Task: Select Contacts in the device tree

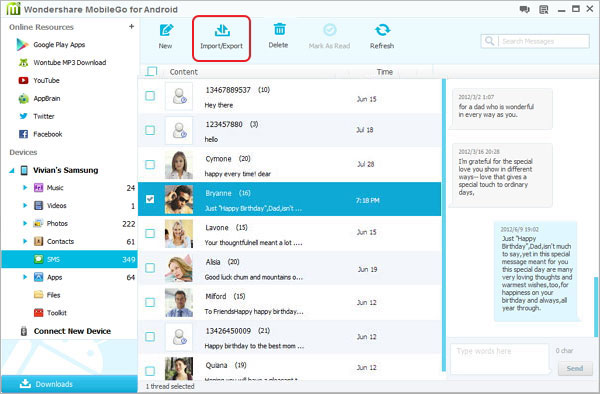Action: point(60,241)
